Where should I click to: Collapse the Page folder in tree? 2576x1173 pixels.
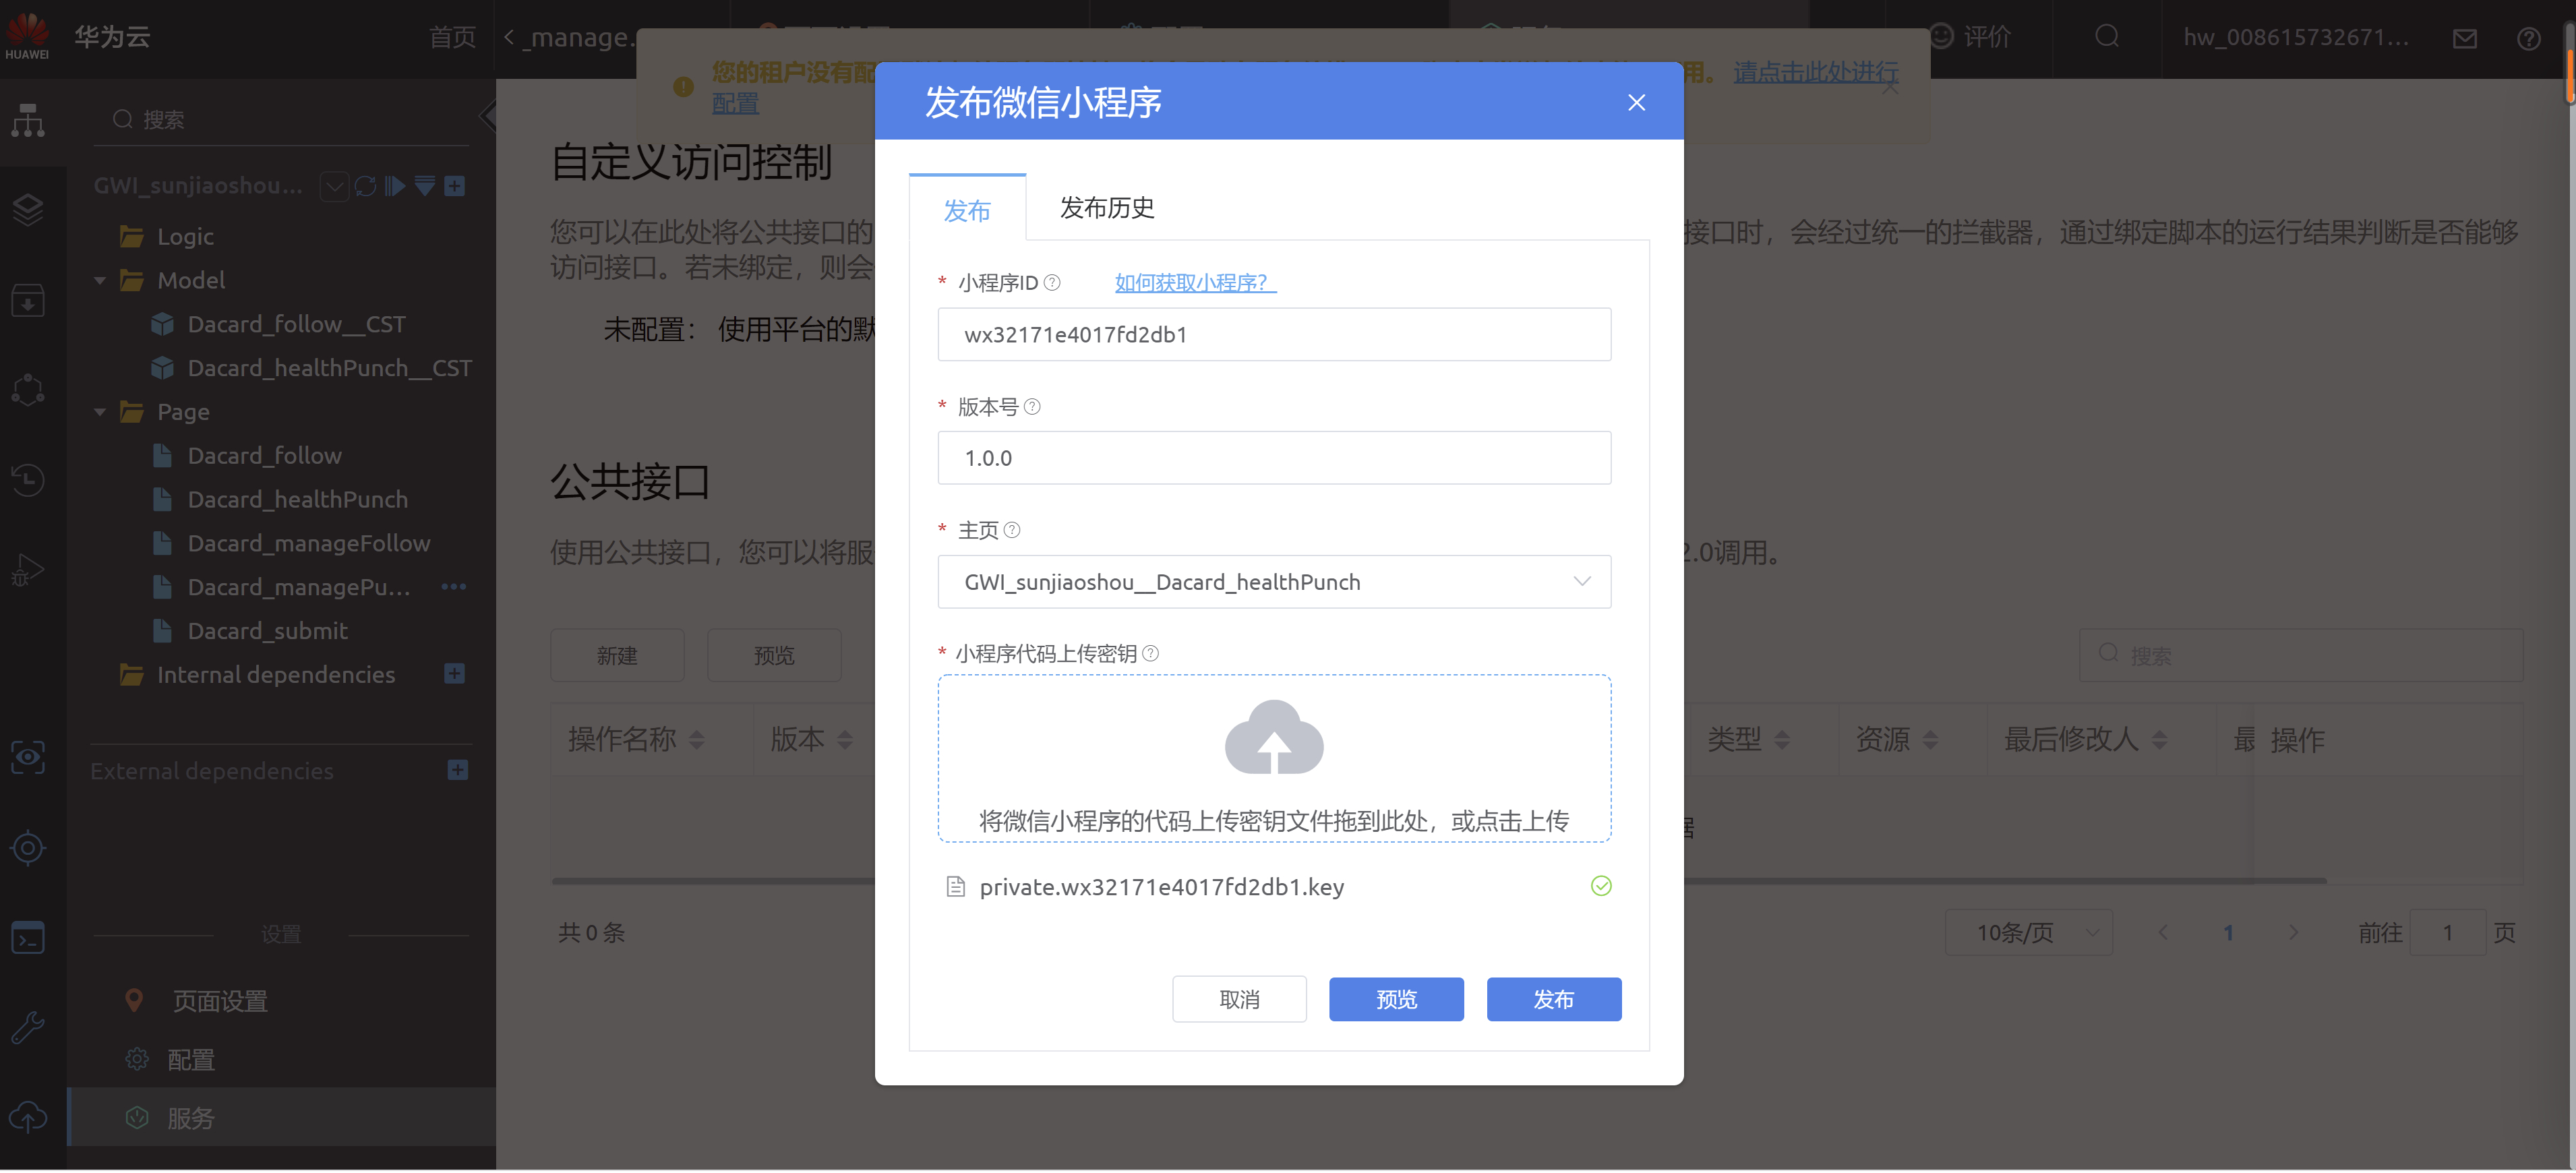coord(100,412)
